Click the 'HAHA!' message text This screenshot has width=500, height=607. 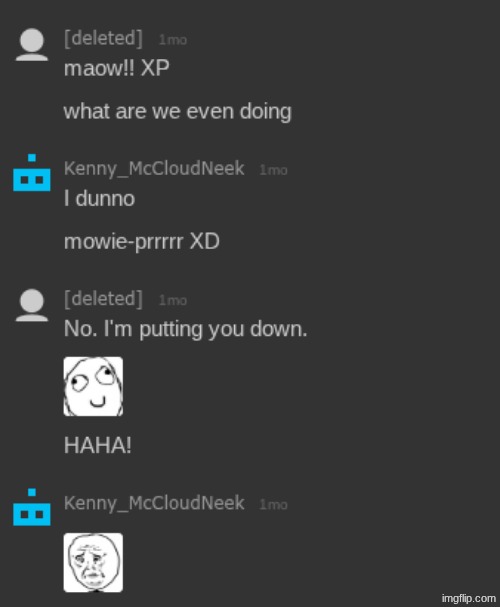(98, 445)
